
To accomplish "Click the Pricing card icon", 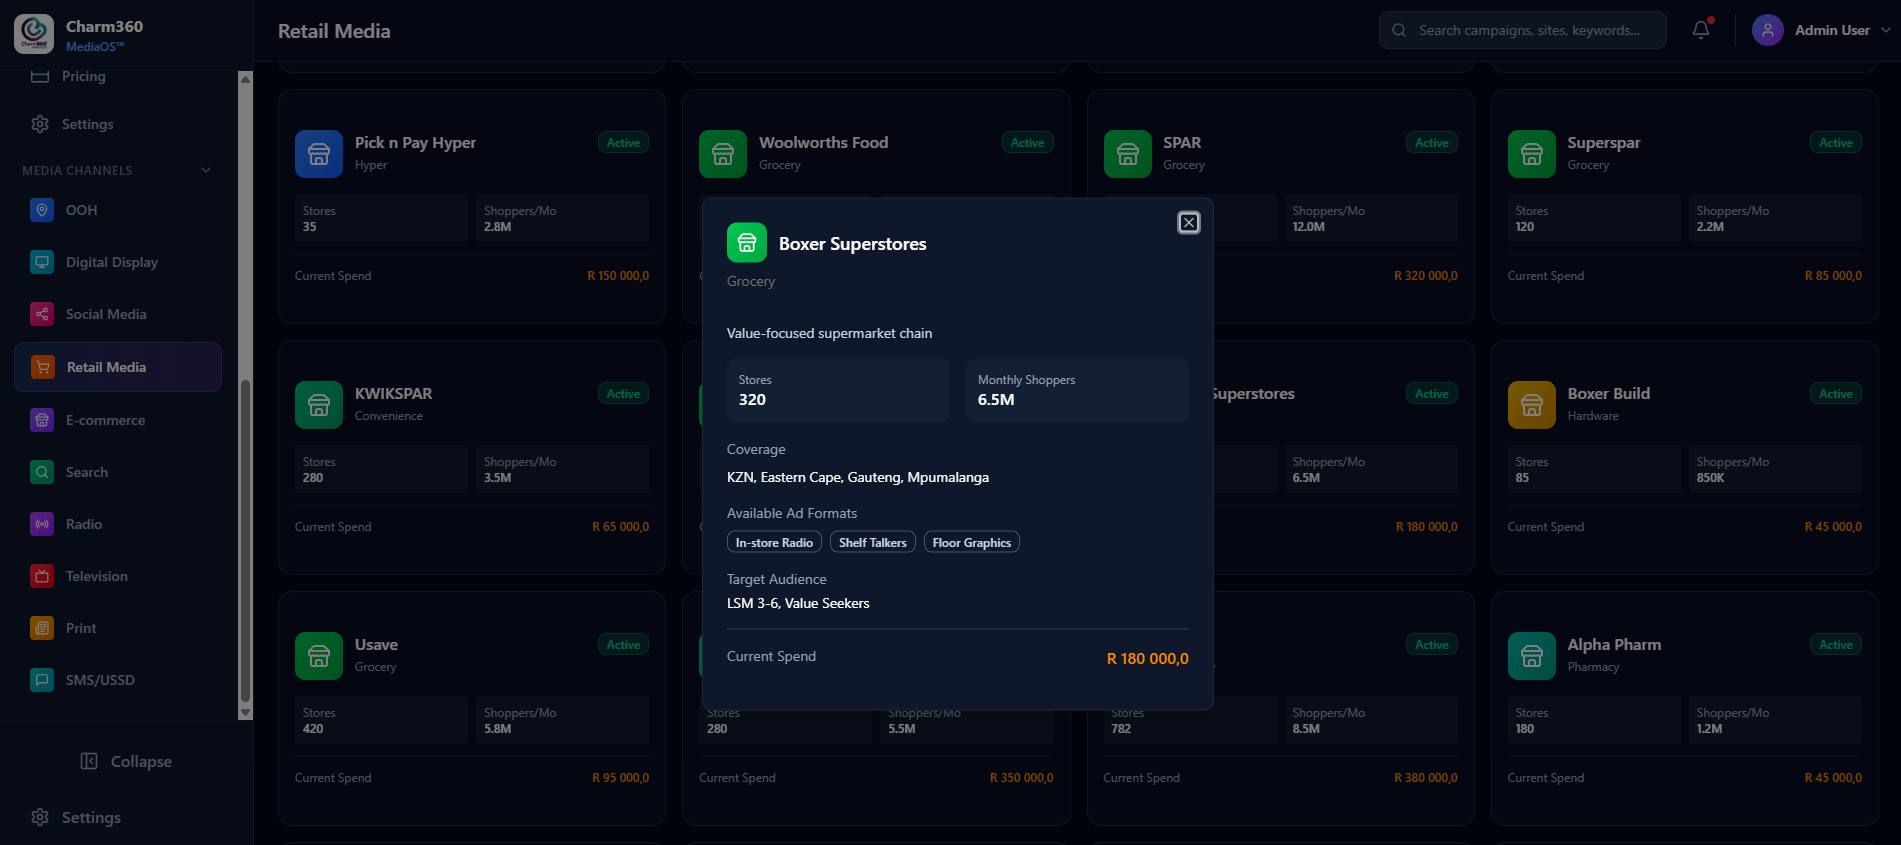I will coord(40,76).
